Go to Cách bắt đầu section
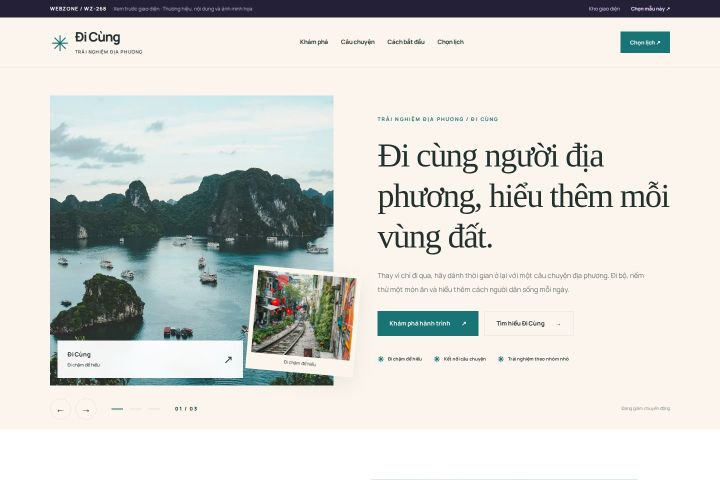This screenshot has height=480, width=720. [x=405, y=42]
